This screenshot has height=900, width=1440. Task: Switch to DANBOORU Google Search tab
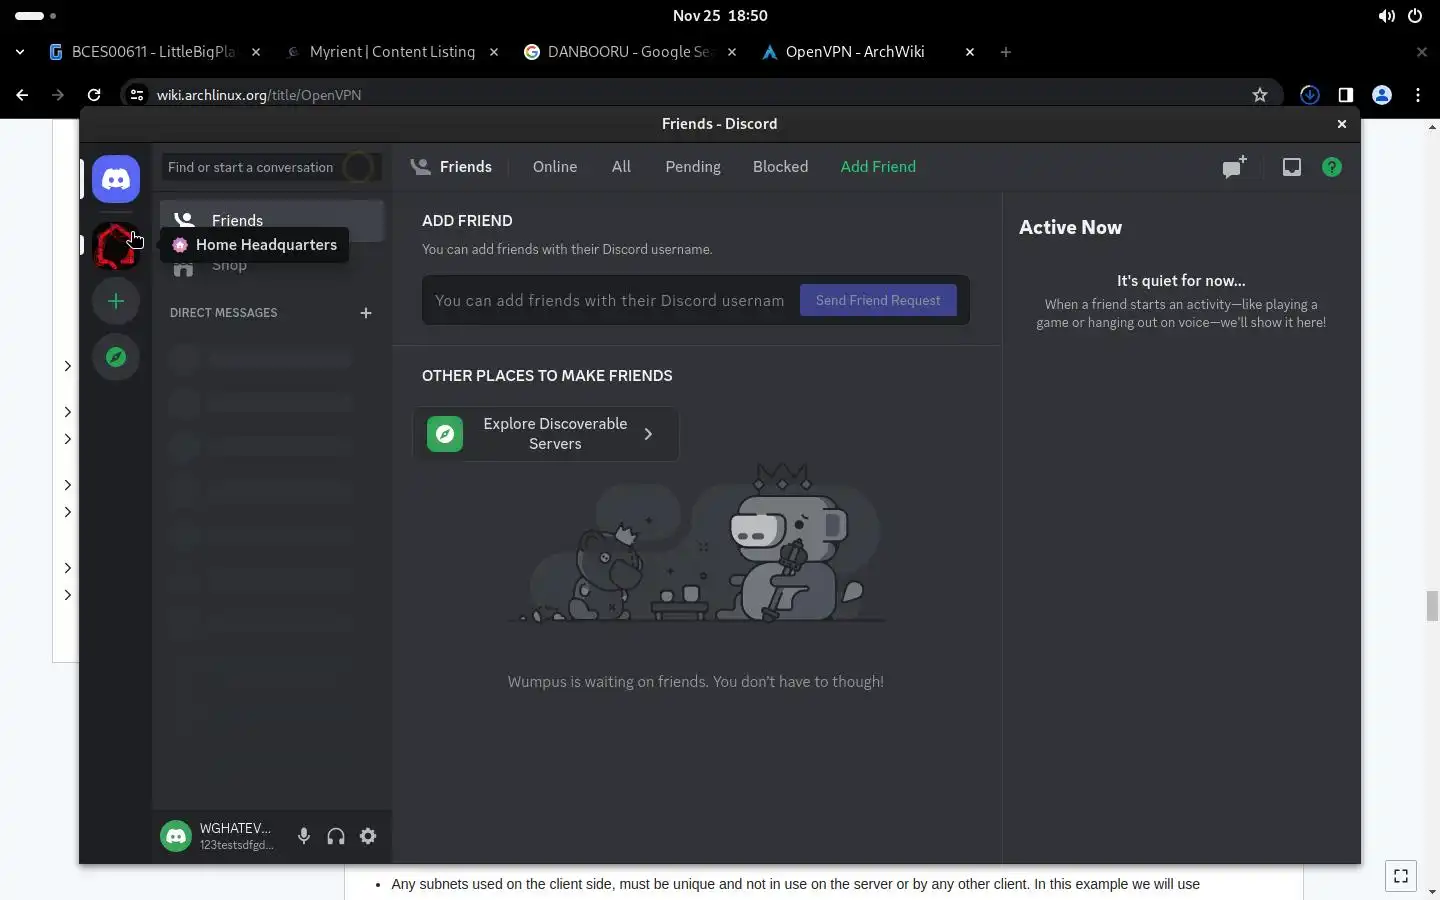630,52
